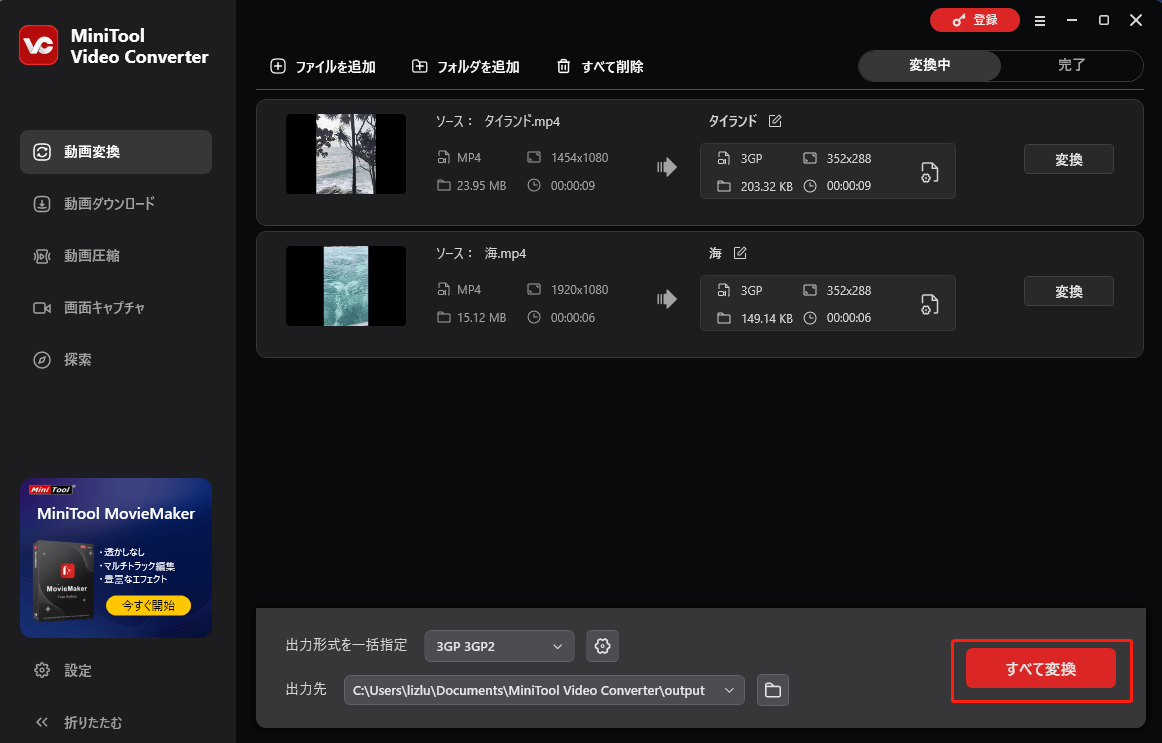Click the 23.95 MB source size

pyautogui.click(x=481, y=185)
